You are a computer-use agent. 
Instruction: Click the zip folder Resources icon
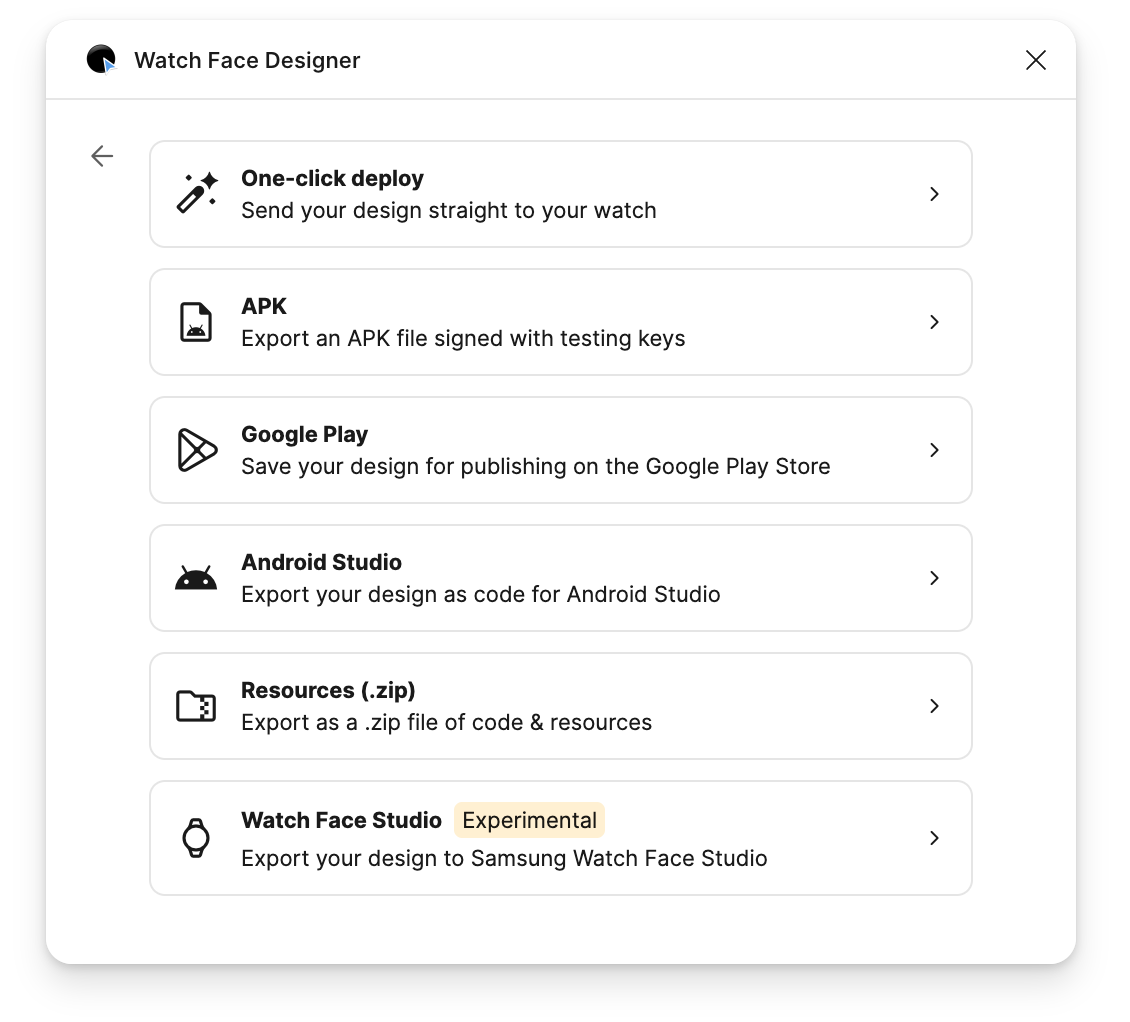pyautogui.click(x=196, y=706)
